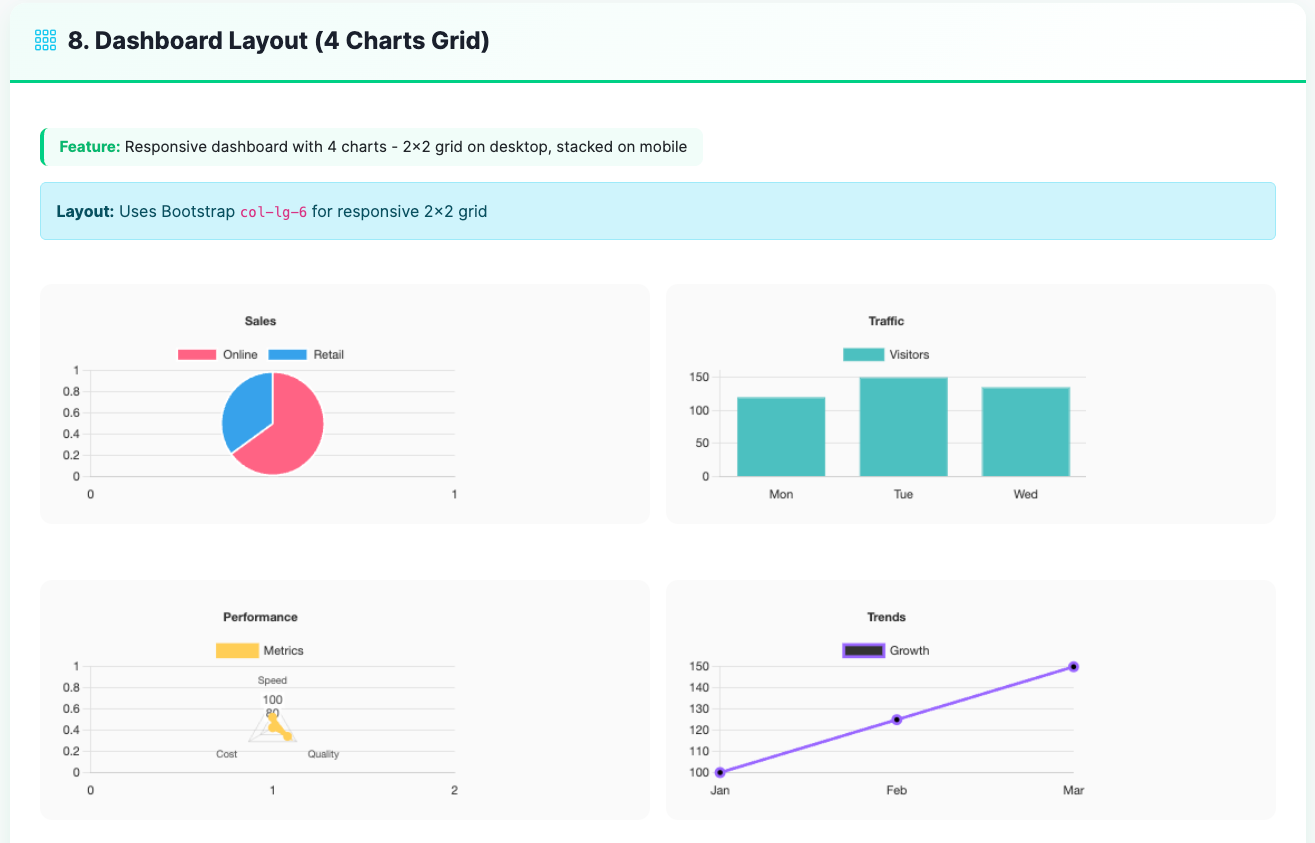Click the Feb data point on Trends line
Image resolution: width=1315 pixels, height=843 pixels.
coord(897,719)
